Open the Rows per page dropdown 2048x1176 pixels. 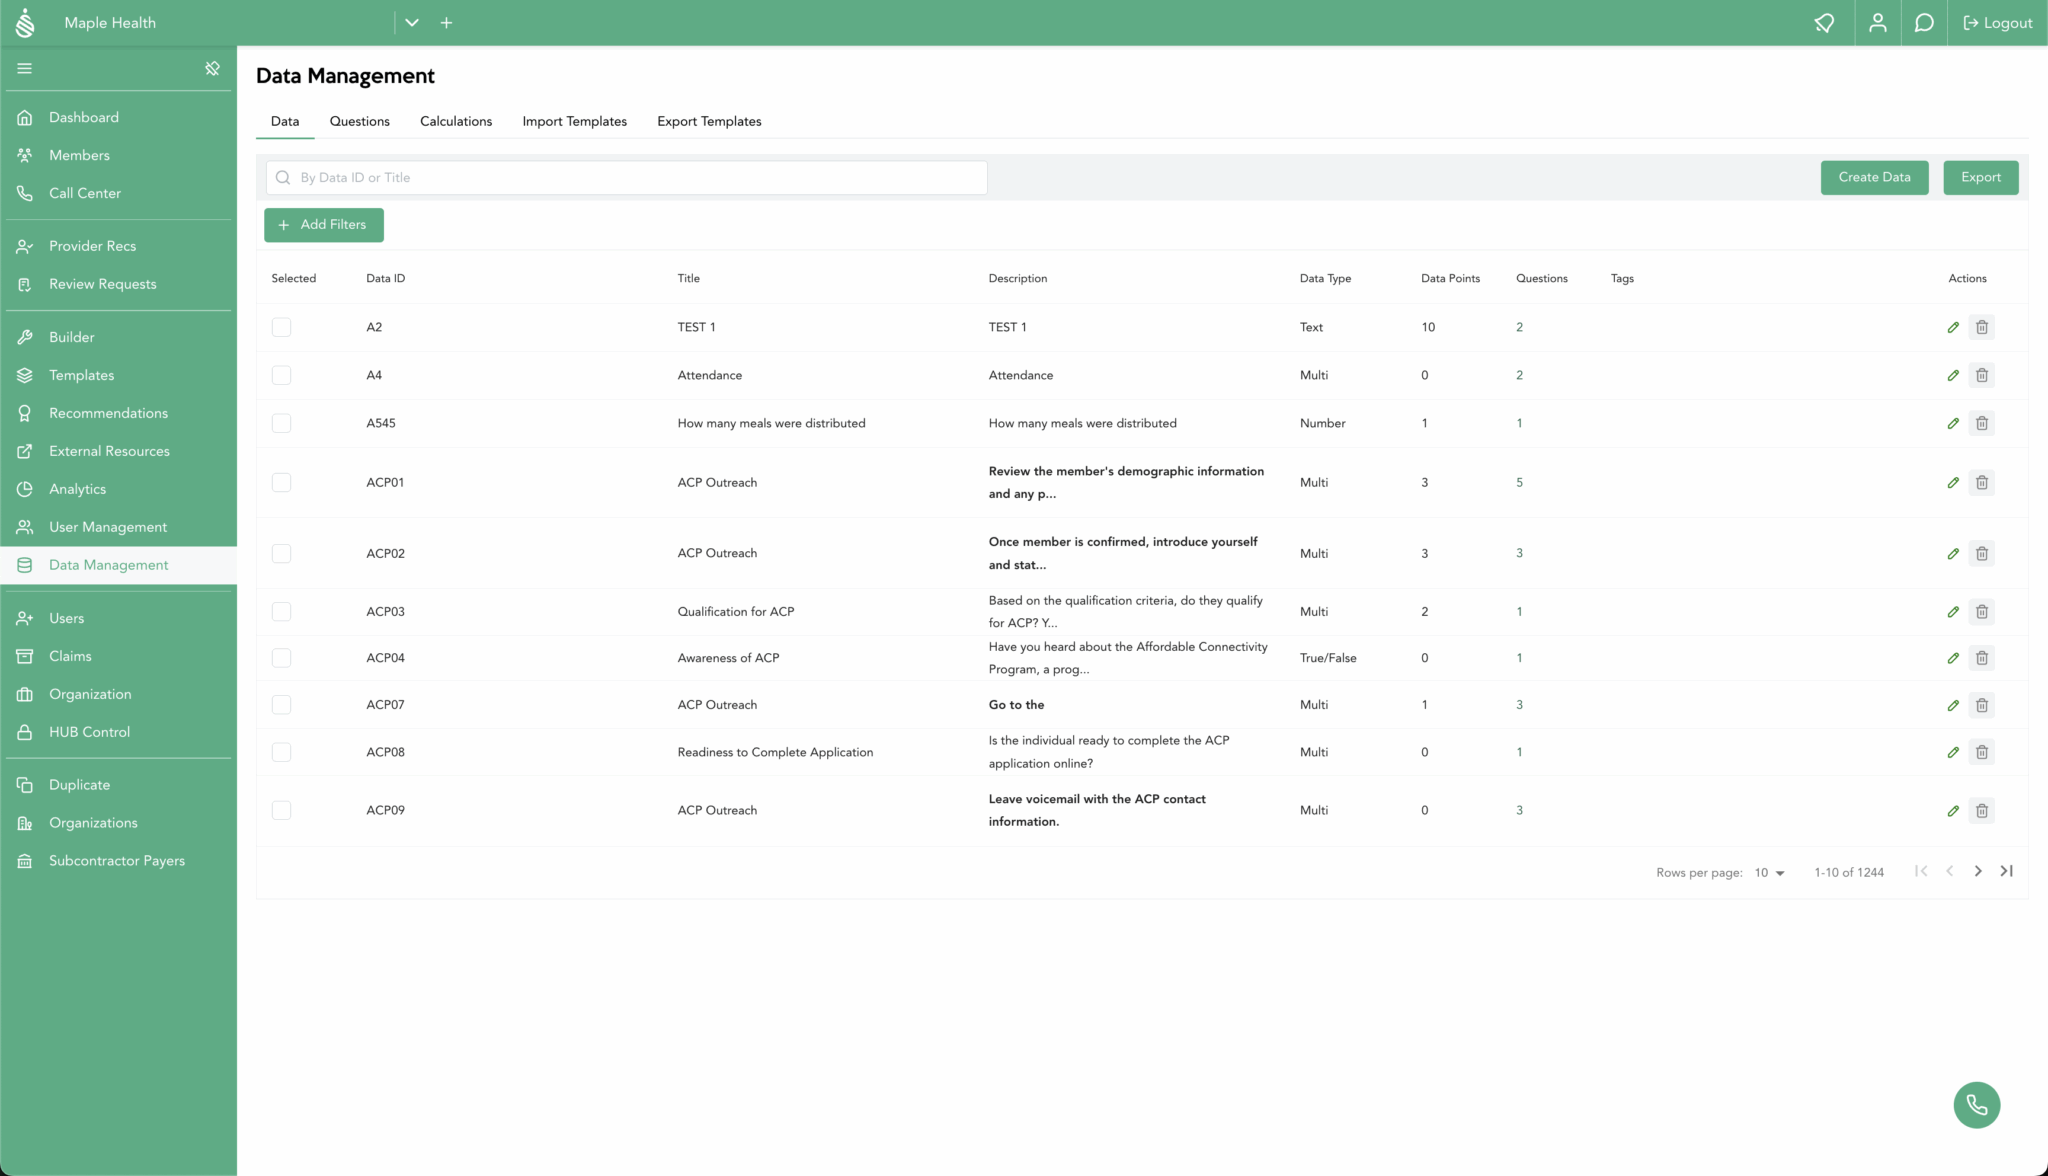(1768, 872)
